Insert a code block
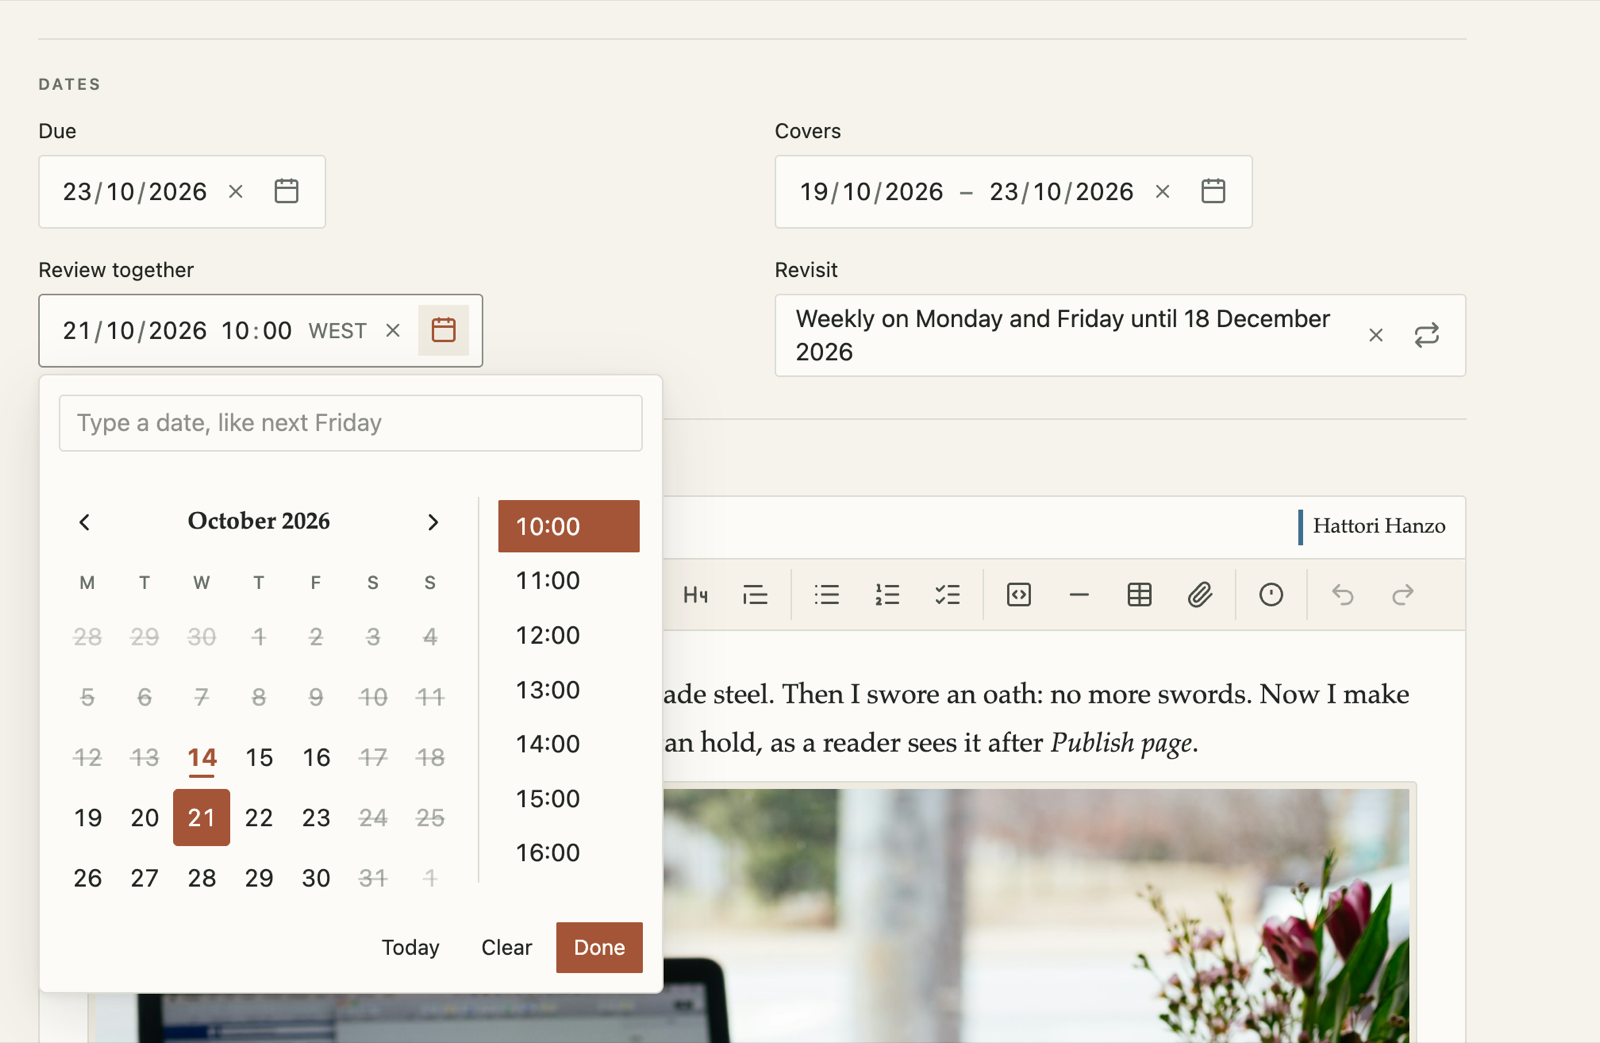The height and width of the screenshot is (1043, 1600). [1019, 595]
